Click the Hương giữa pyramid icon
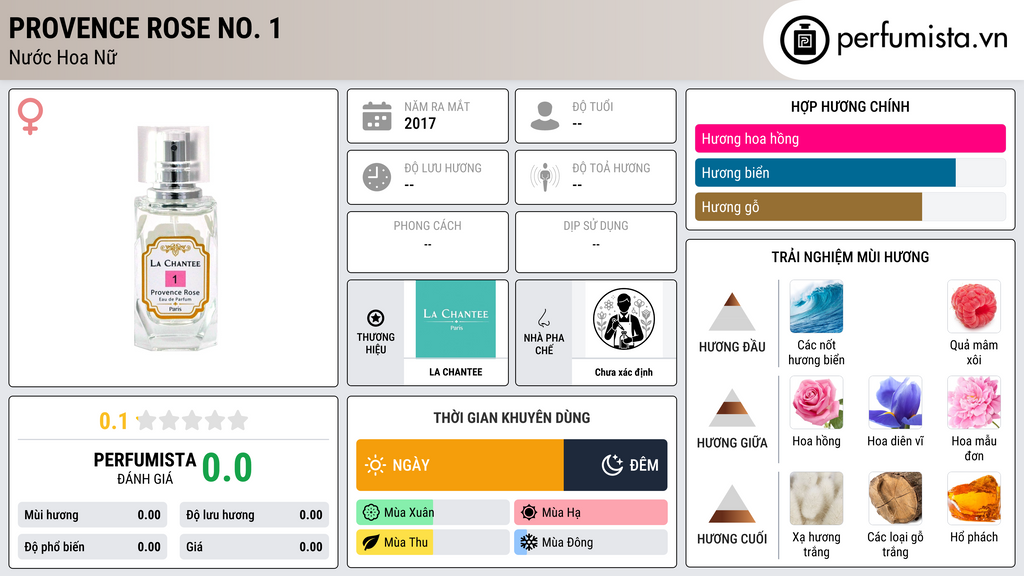Viewport: 1024px width, 576px height. [732, 408]
